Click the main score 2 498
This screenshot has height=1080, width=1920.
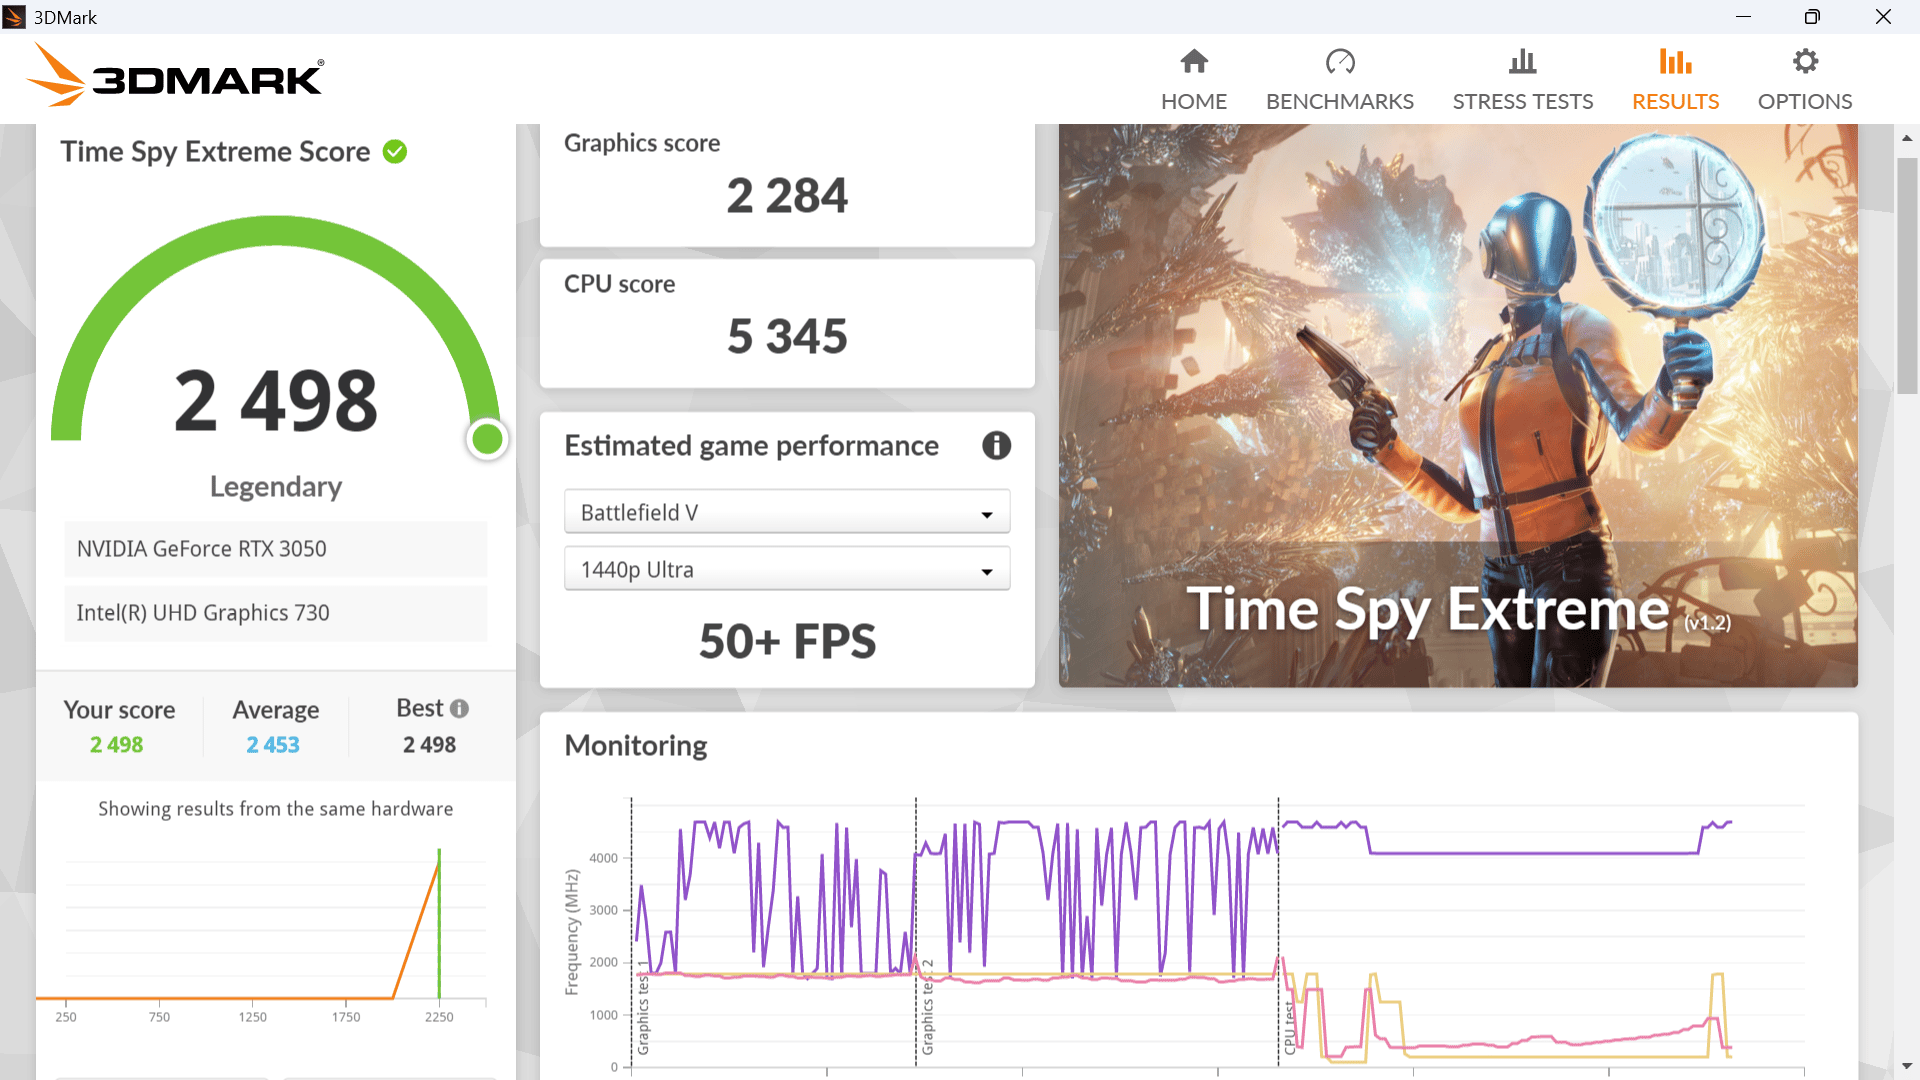[x=275, y=401]
